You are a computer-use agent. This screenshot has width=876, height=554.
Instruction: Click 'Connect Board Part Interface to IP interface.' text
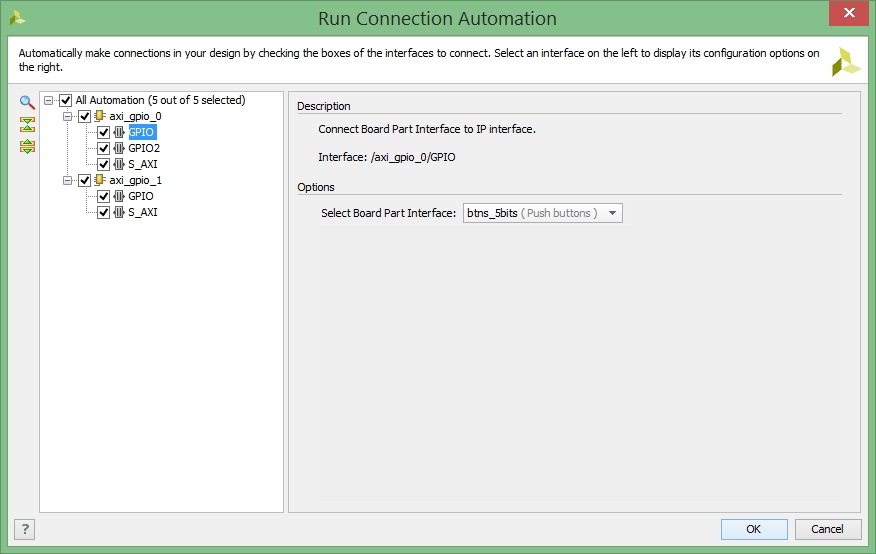coord(427,129)
